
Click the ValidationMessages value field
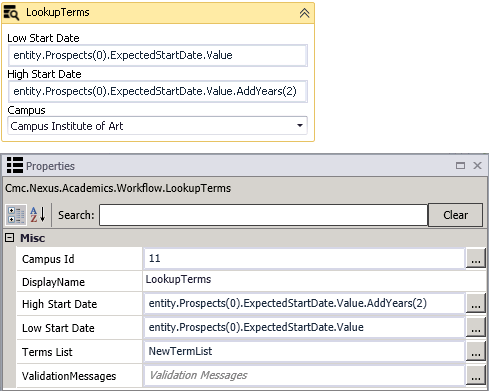click(304, 375)
